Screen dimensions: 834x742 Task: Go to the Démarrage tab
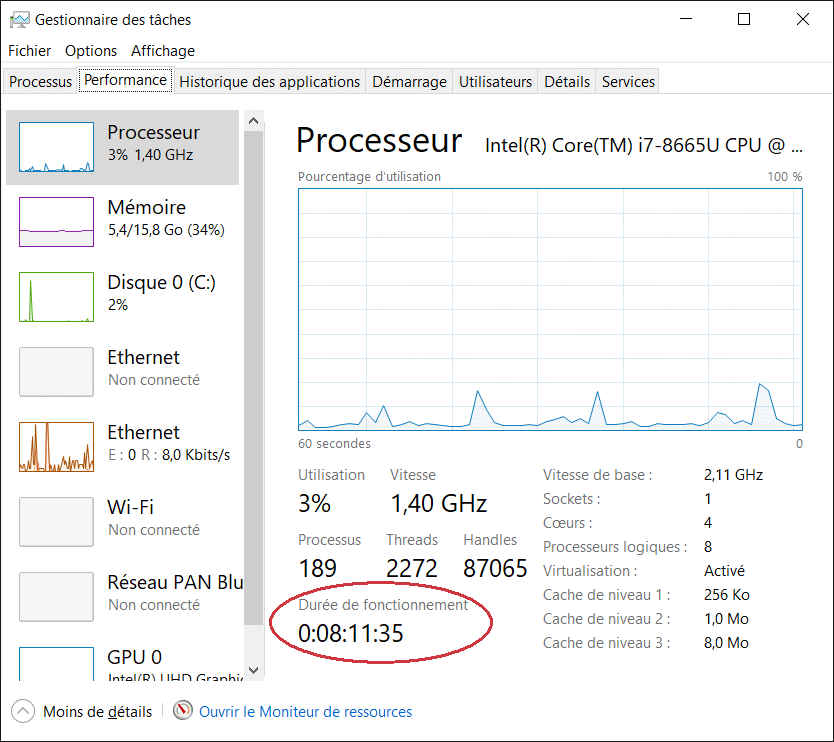(x=409, y=82)
